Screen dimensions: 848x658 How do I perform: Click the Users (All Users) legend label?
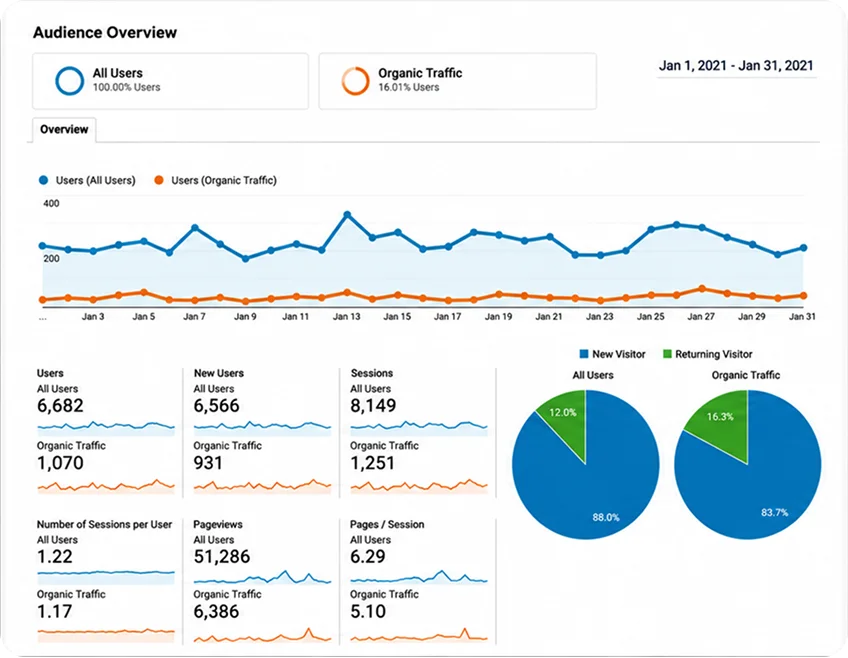tap(96, 180)
